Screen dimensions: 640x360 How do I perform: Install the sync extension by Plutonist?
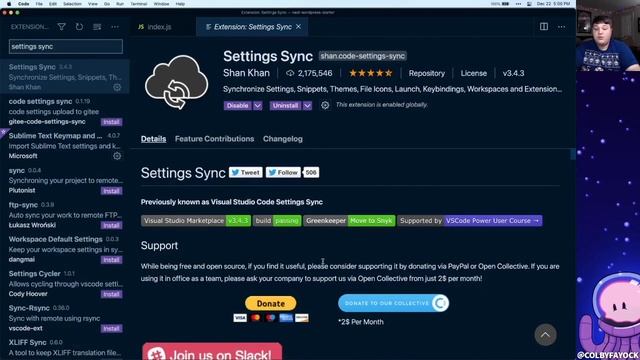[111, 191]
